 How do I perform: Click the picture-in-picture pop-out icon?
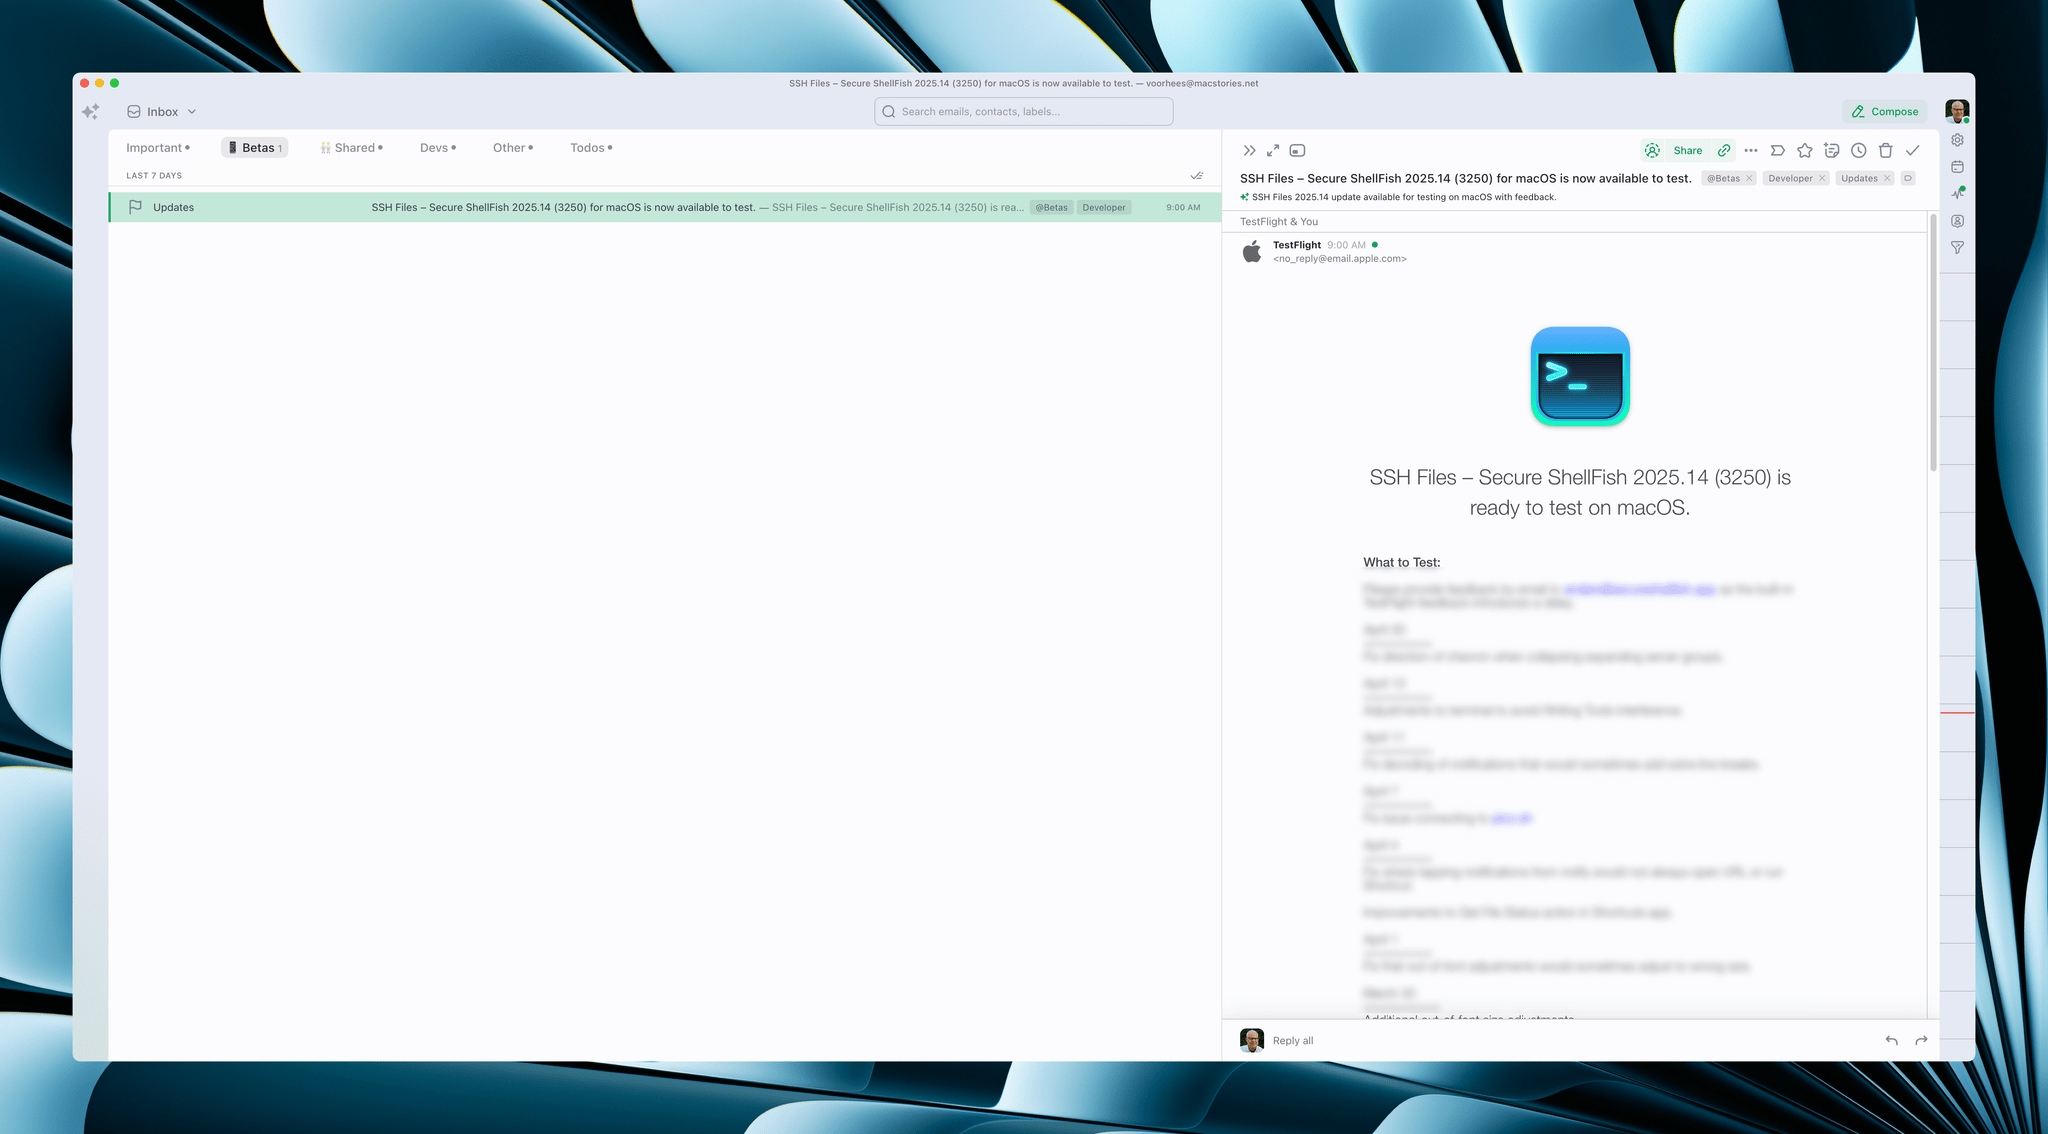[x=1297, y=151]
